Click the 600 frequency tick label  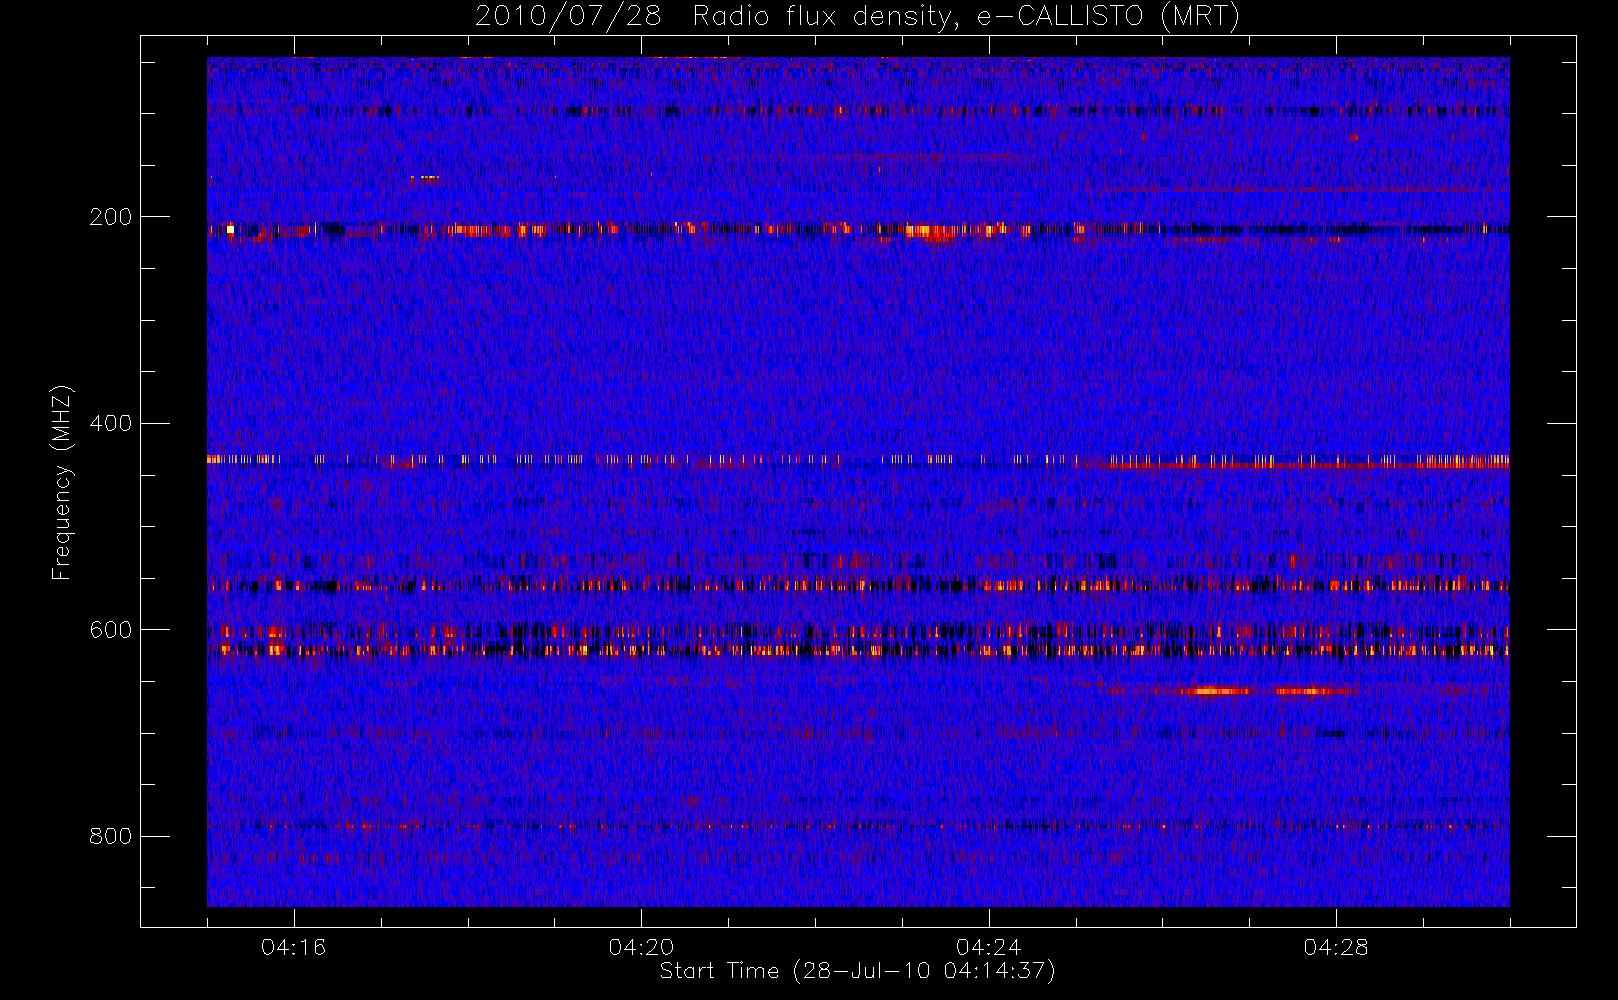point(110,630)
